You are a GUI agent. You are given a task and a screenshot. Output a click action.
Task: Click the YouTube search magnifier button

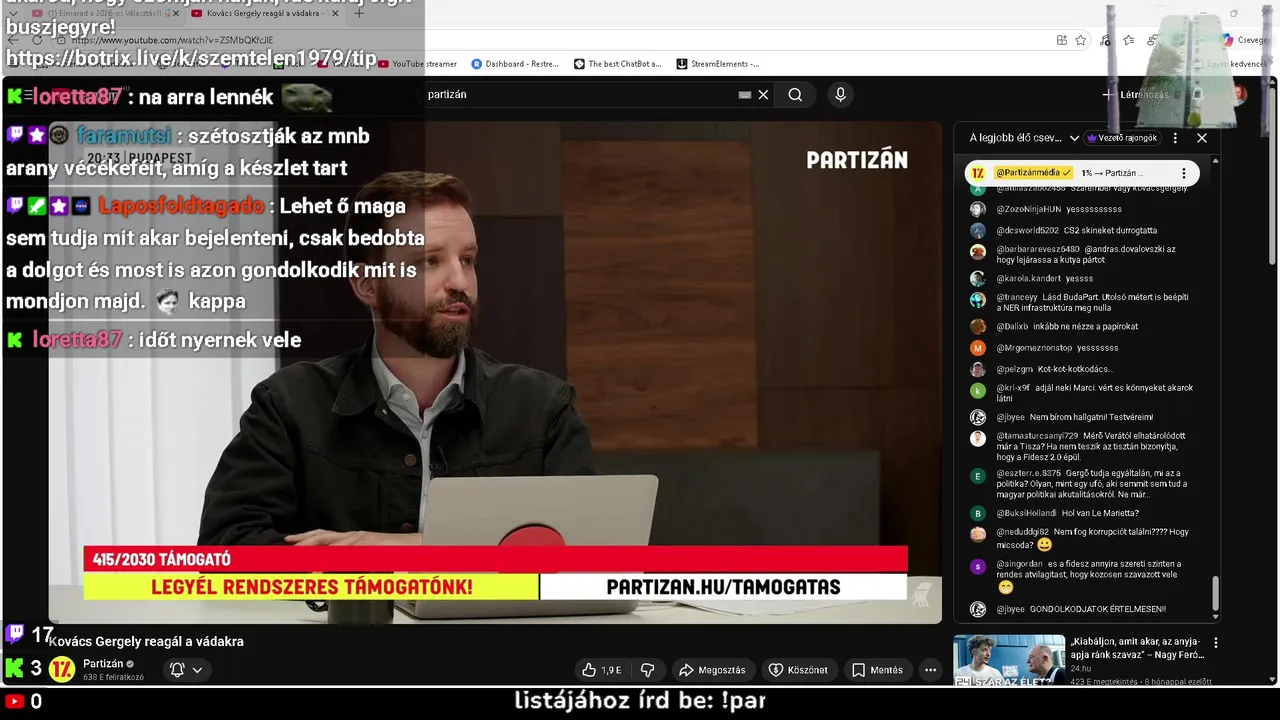tap(795, 95)
